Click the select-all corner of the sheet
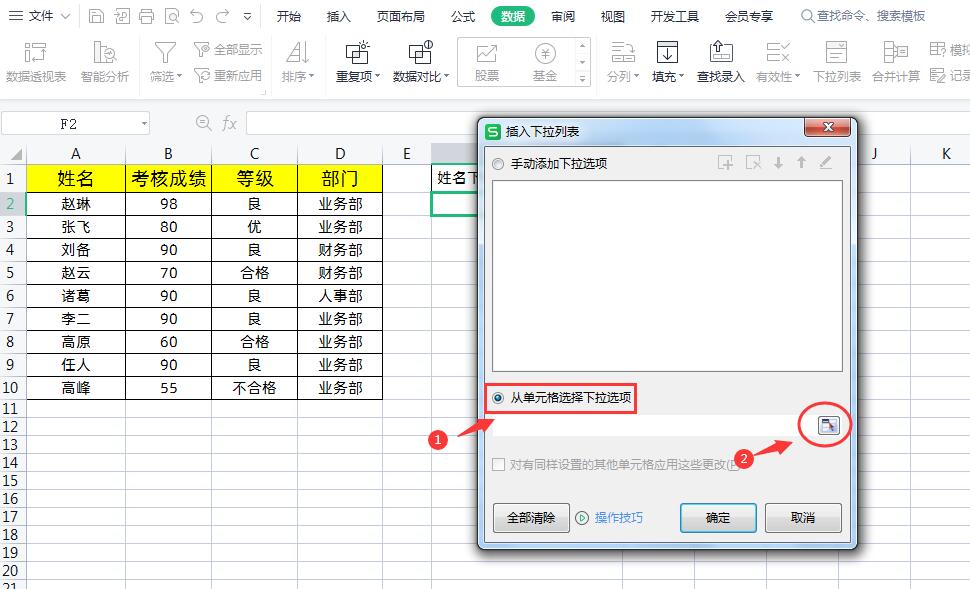Image resolution: width=970 pixels, height=589 pixels. click(x=13, y=153)
